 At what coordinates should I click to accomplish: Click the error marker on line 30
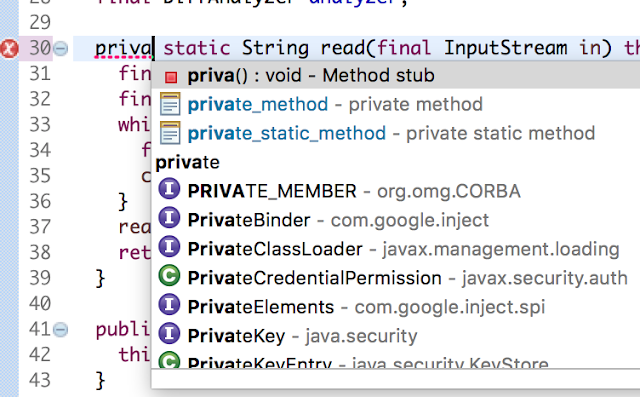[x=9, y=49]
